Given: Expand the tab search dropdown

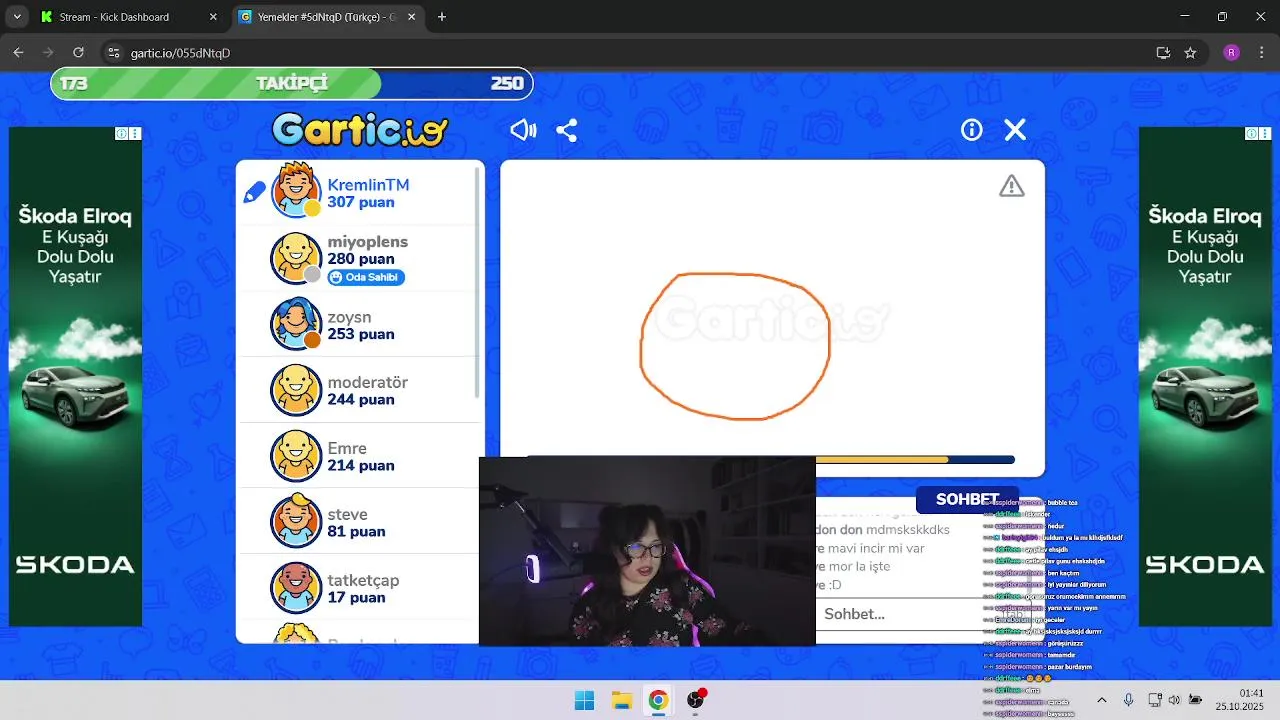Looking at the screenshot, I should point(16,17).
